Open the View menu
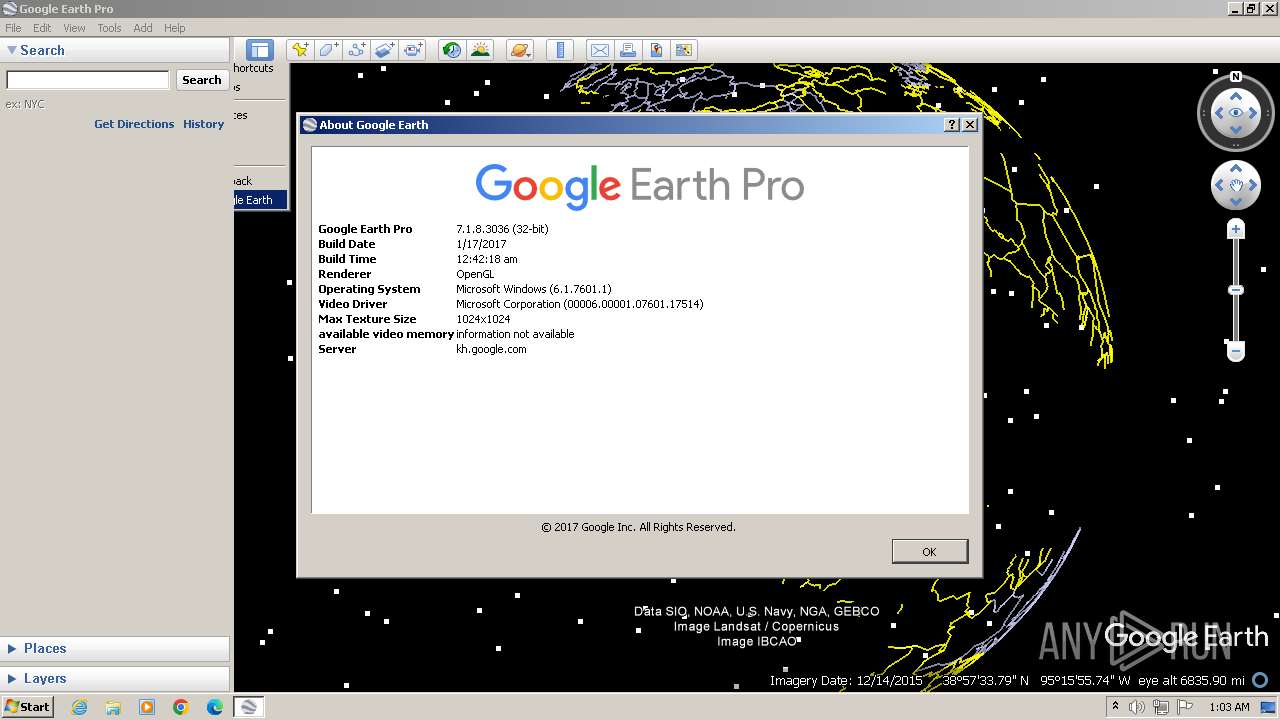Image resolution: width=1280 pixels, height=720 pixels. [x=74, y=28]
